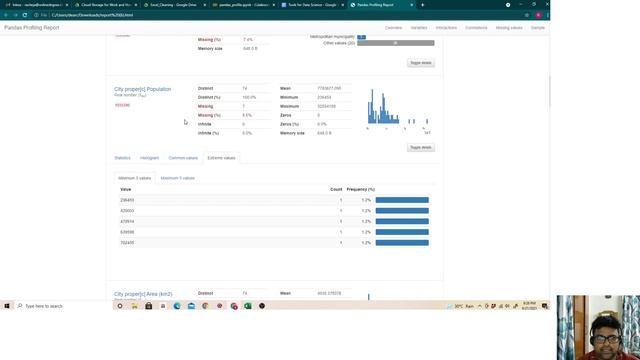Select the Extreme values tab

(x=221, y=158)
